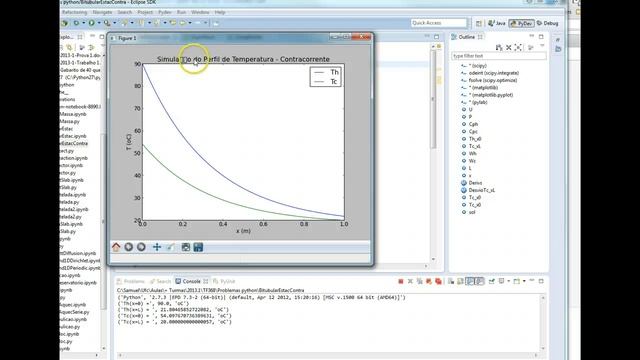
Task: Click the console vertical scrollbar
Action: (x=543, y=322)
